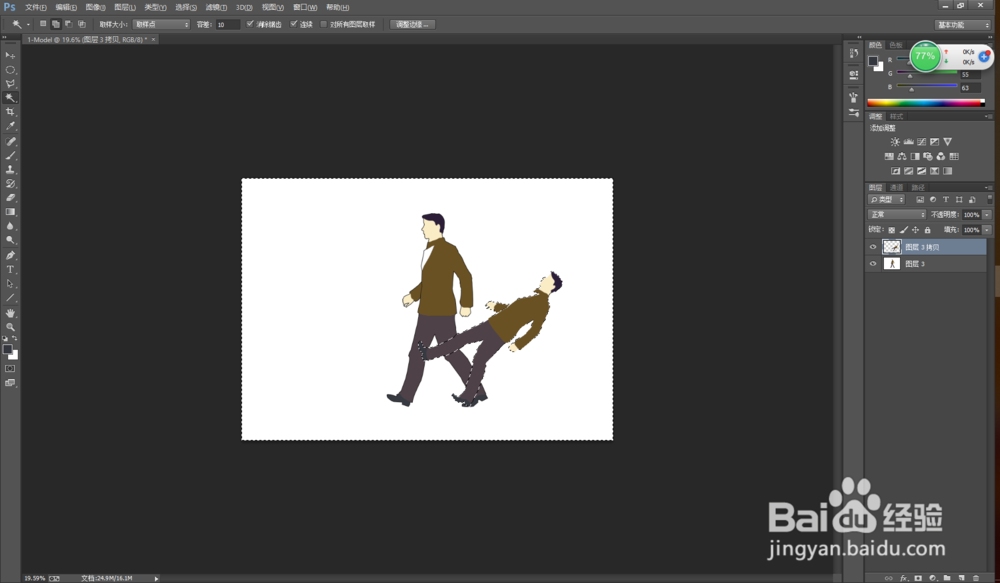Screen dimensions: 1000x583
Task: Select the Magic Wand tool in toolbox
Action: [10, 98]
